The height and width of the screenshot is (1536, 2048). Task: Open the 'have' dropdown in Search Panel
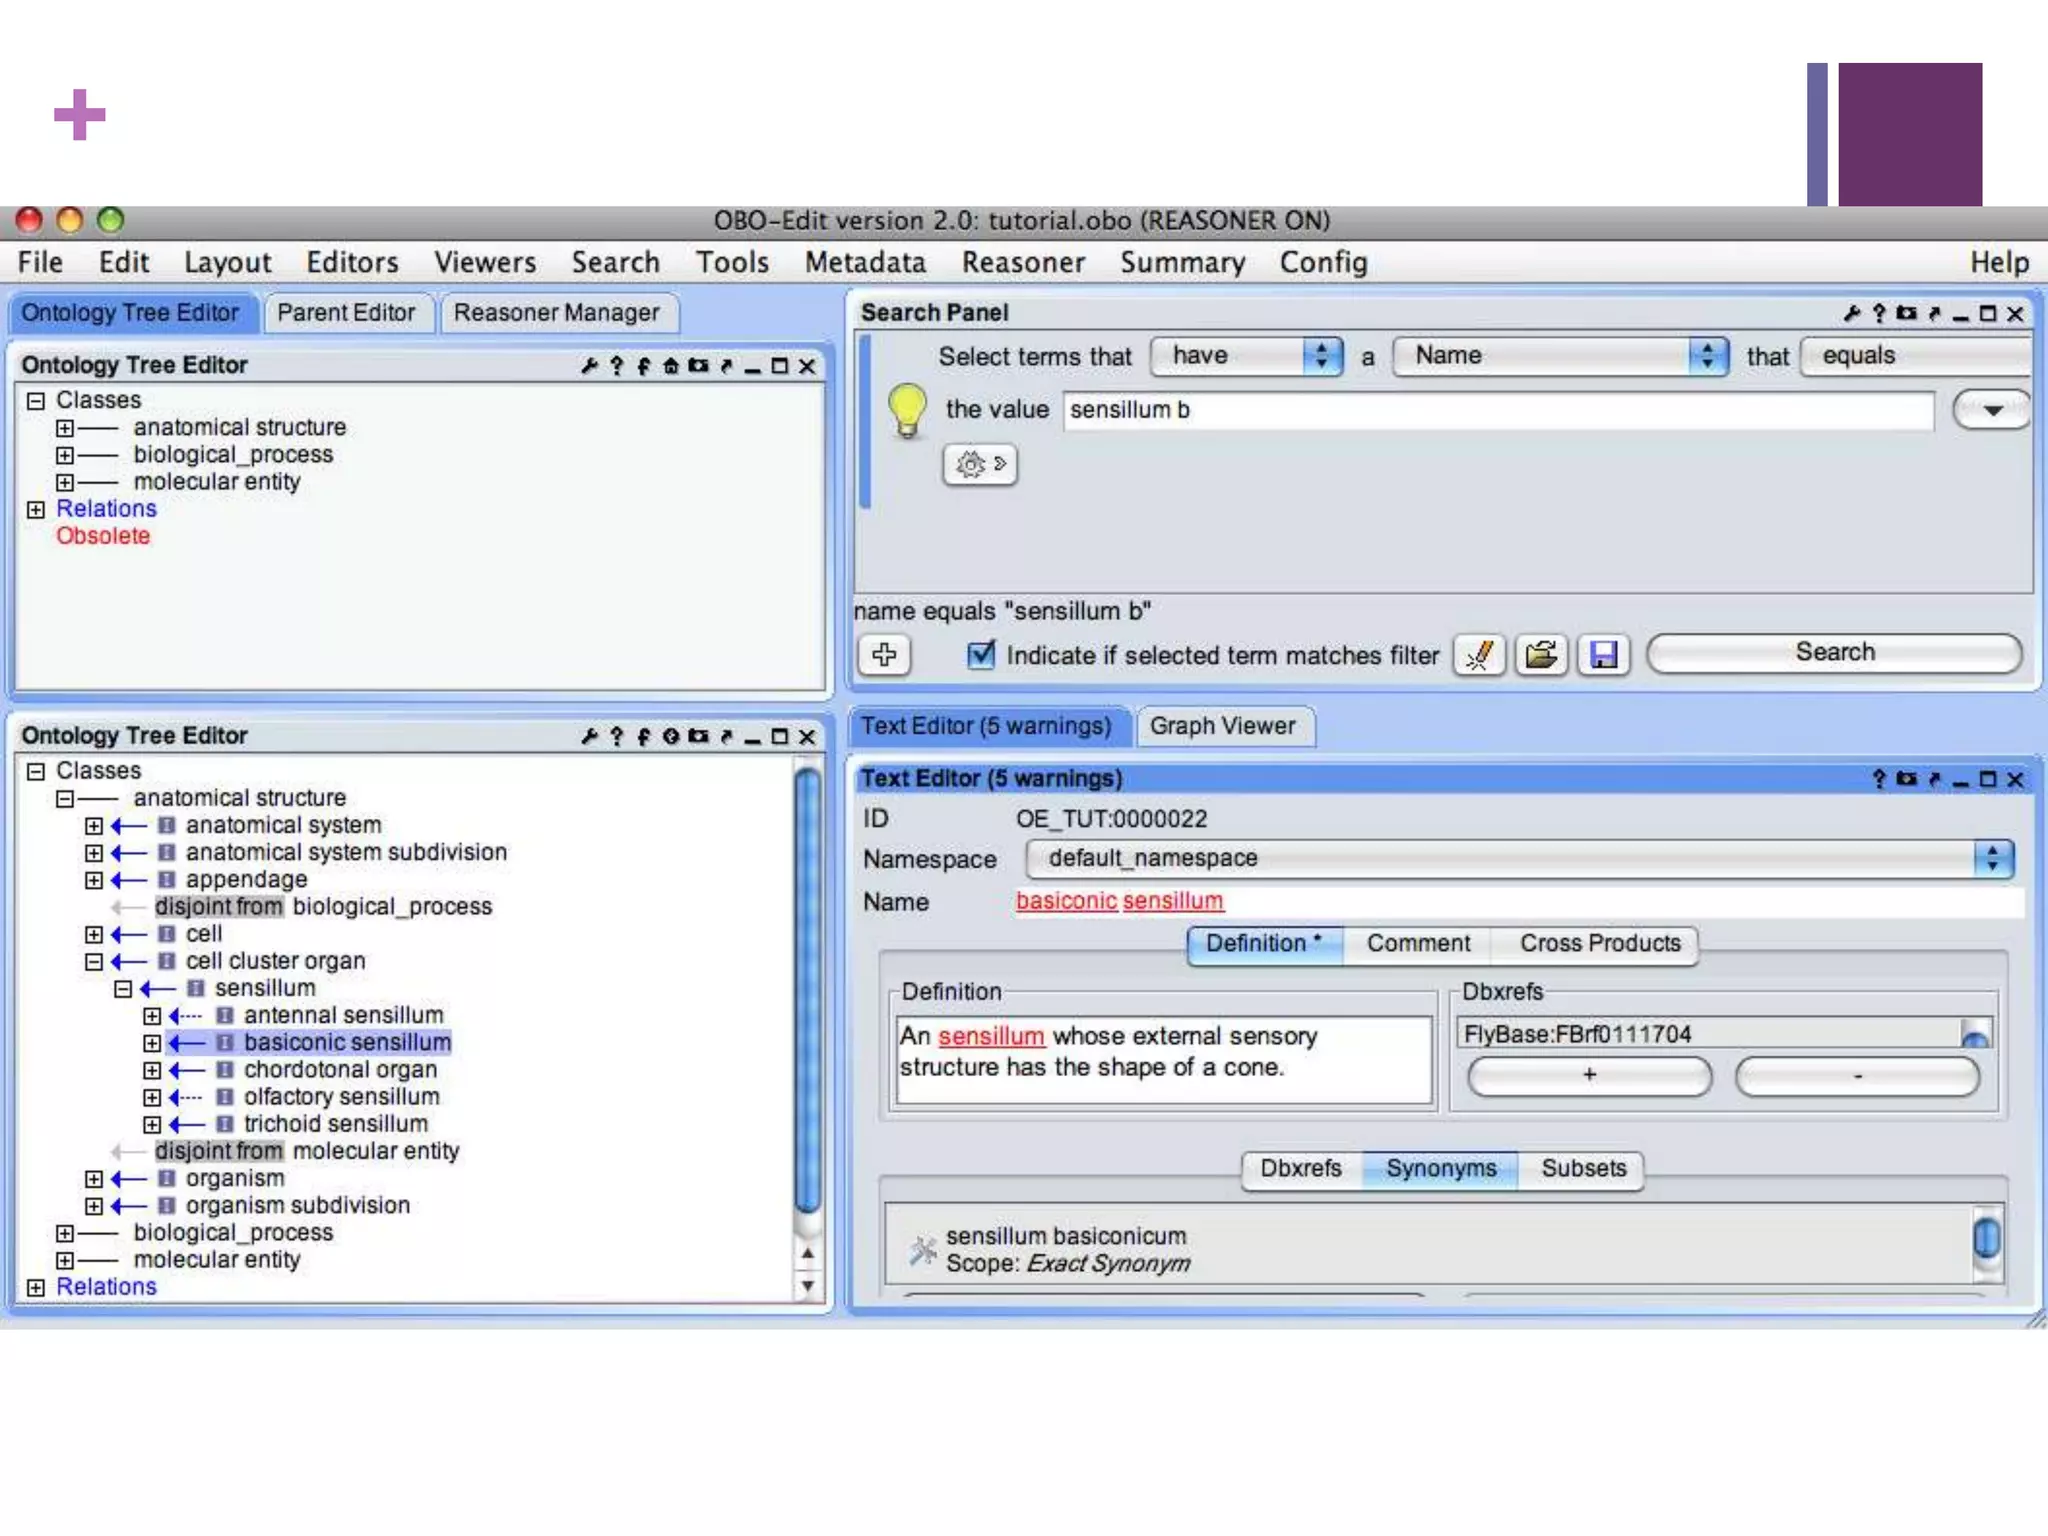tap(1245, 356)
